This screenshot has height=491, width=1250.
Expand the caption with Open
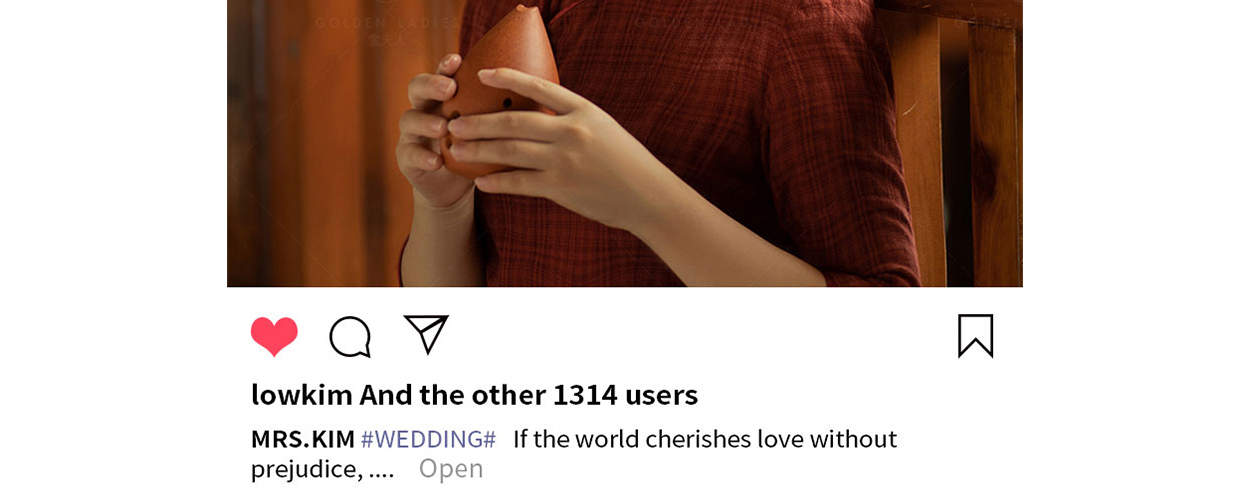(x=451, y=468)
